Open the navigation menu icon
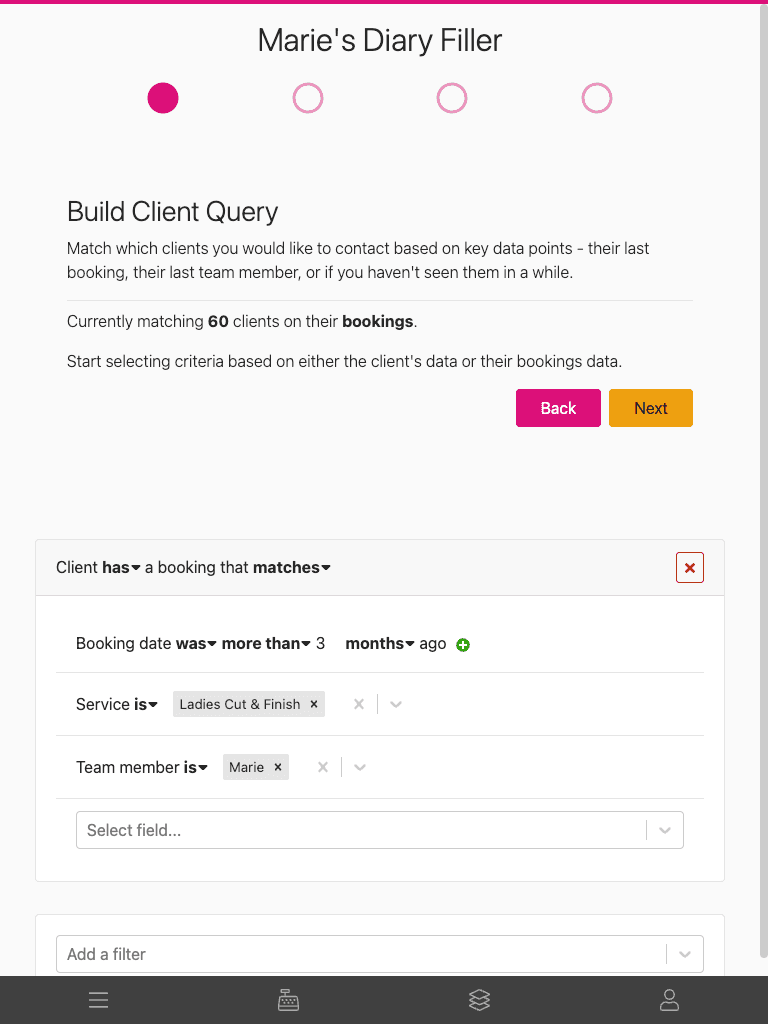 (x=98, y=1000)
